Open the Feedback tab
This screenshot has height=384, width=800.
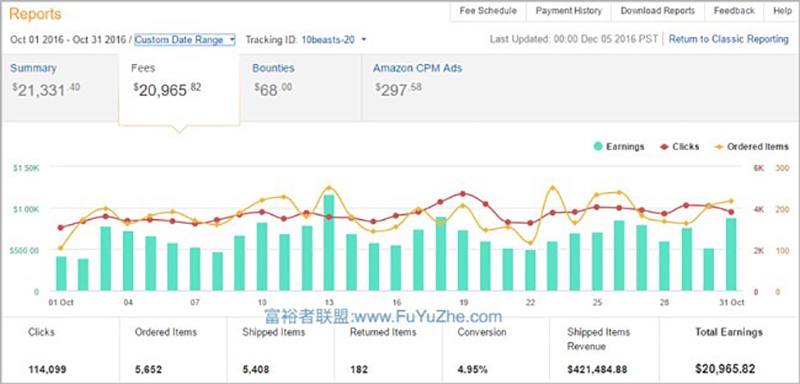coord(734,11)
